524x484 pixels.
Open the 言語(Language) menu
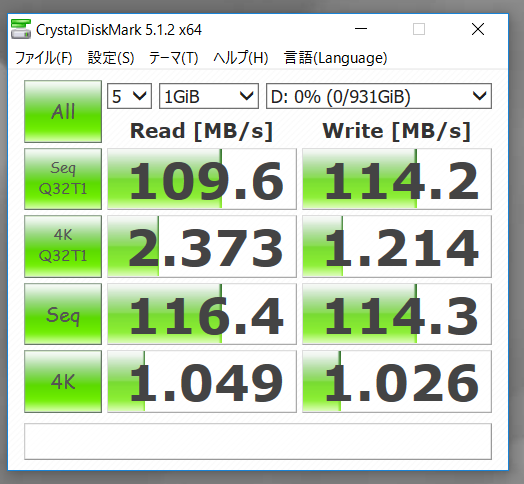click(336, 58)
